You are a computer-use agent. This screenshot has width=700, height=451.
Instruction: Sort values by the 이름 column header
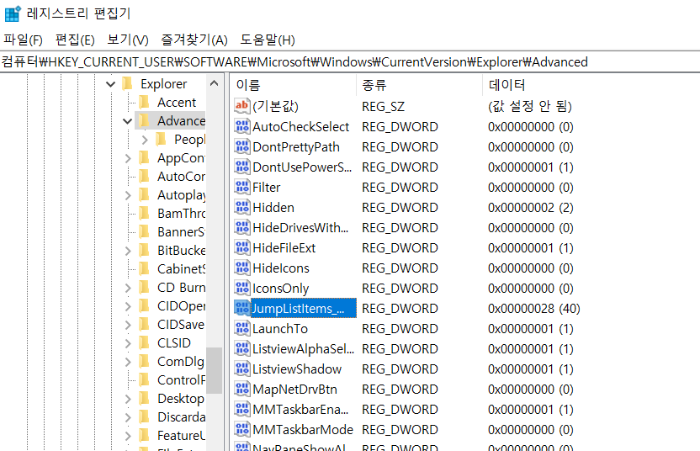(x=294, y=85)
